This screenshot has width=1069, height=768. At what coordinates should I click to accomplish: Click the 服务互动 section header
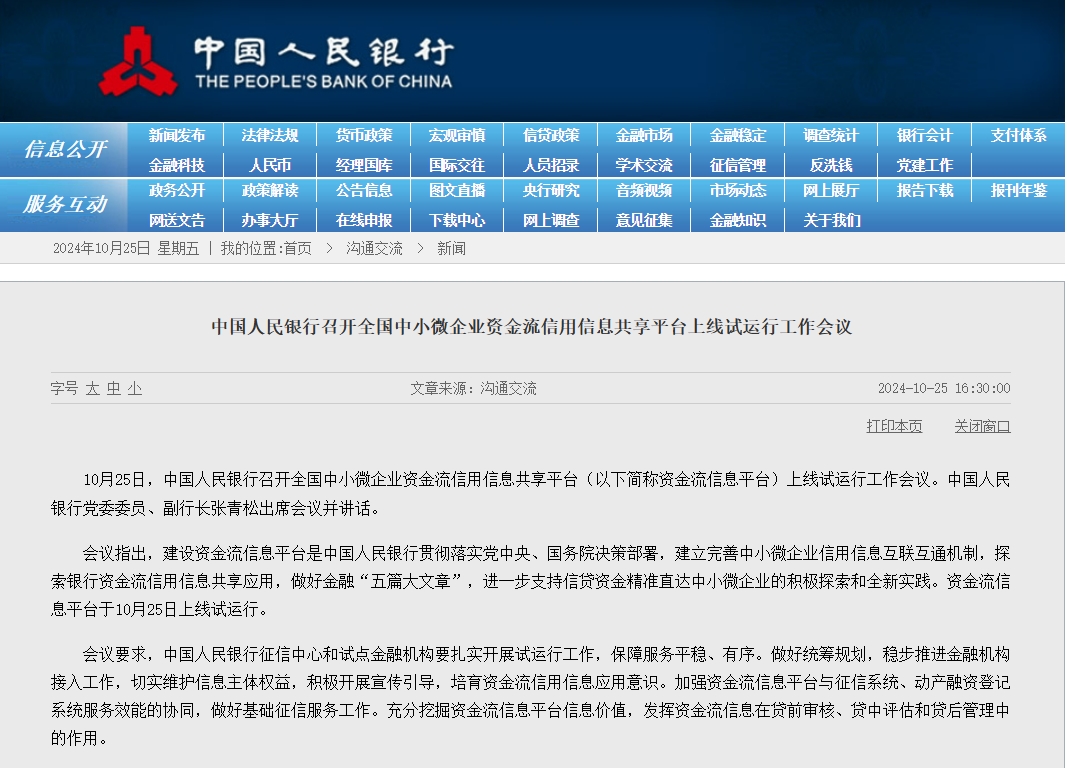point(65,203)
